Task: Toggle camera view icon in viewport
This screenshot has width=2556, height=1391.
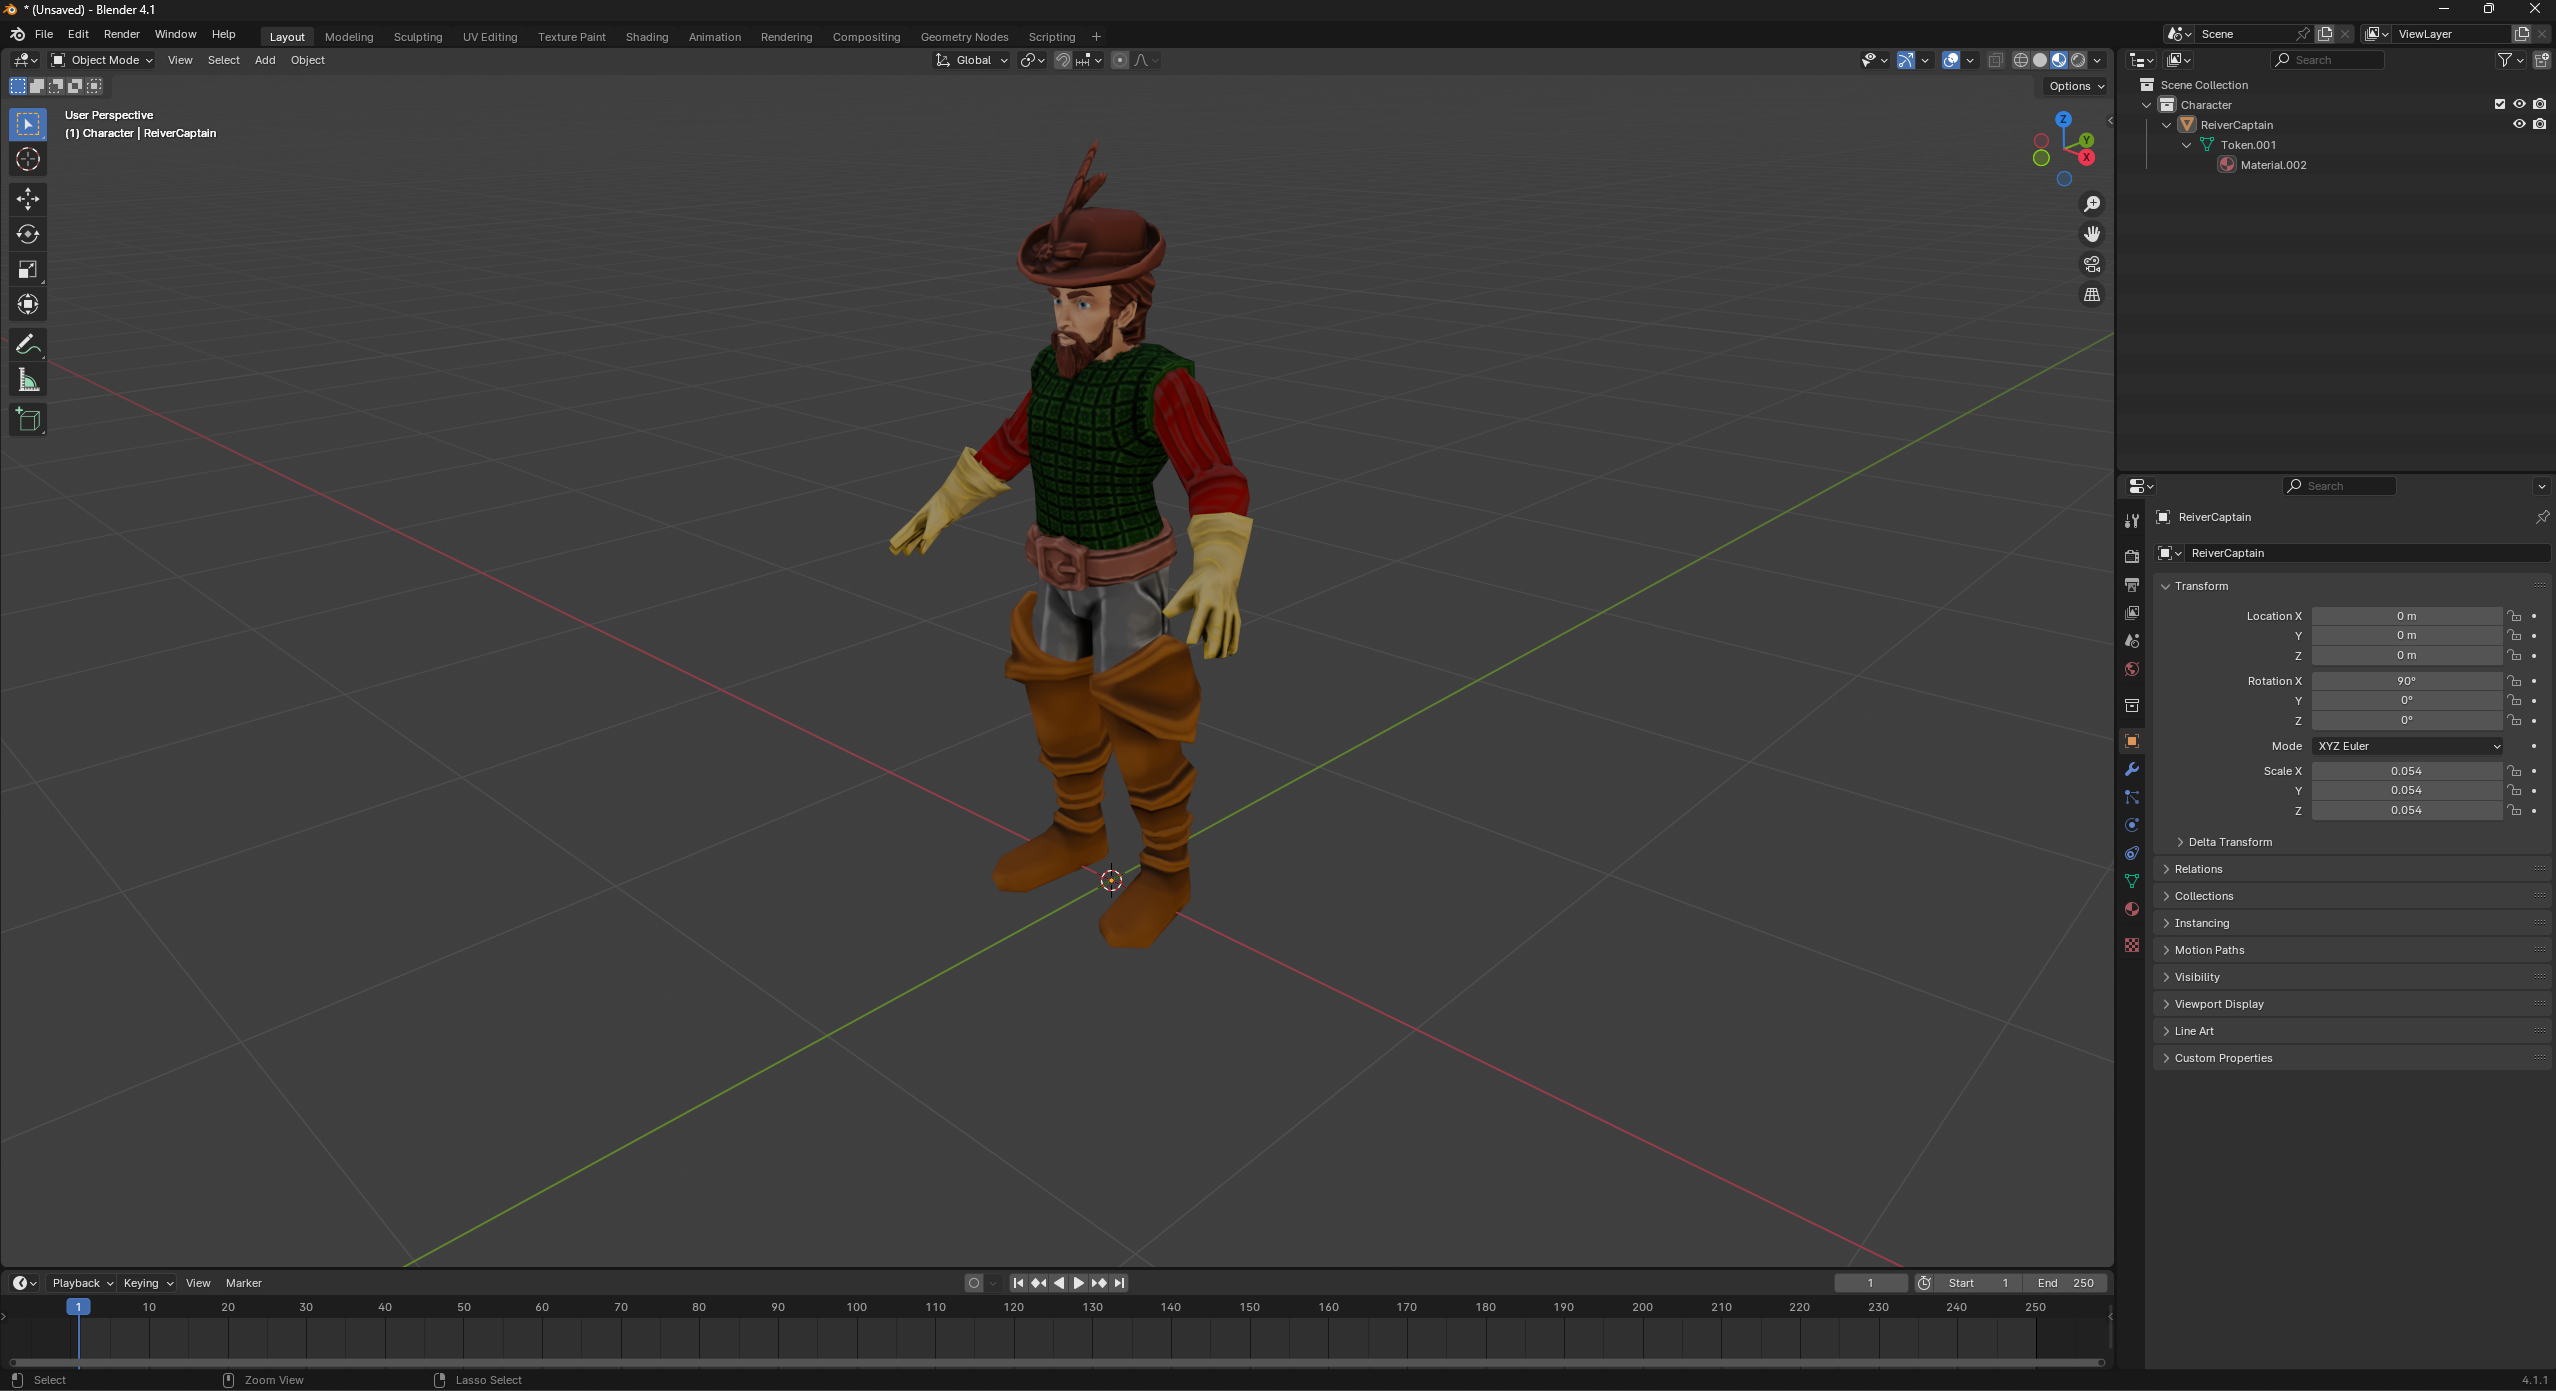Action: tap(2091, 264)
